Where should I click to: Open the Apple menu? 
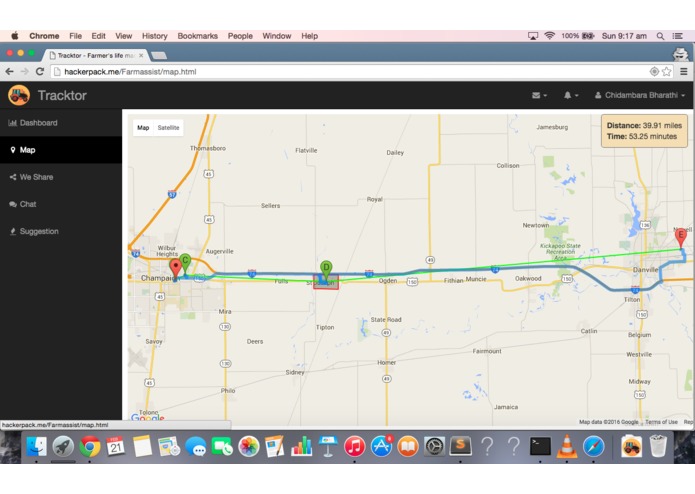click(x=15, y=36)
